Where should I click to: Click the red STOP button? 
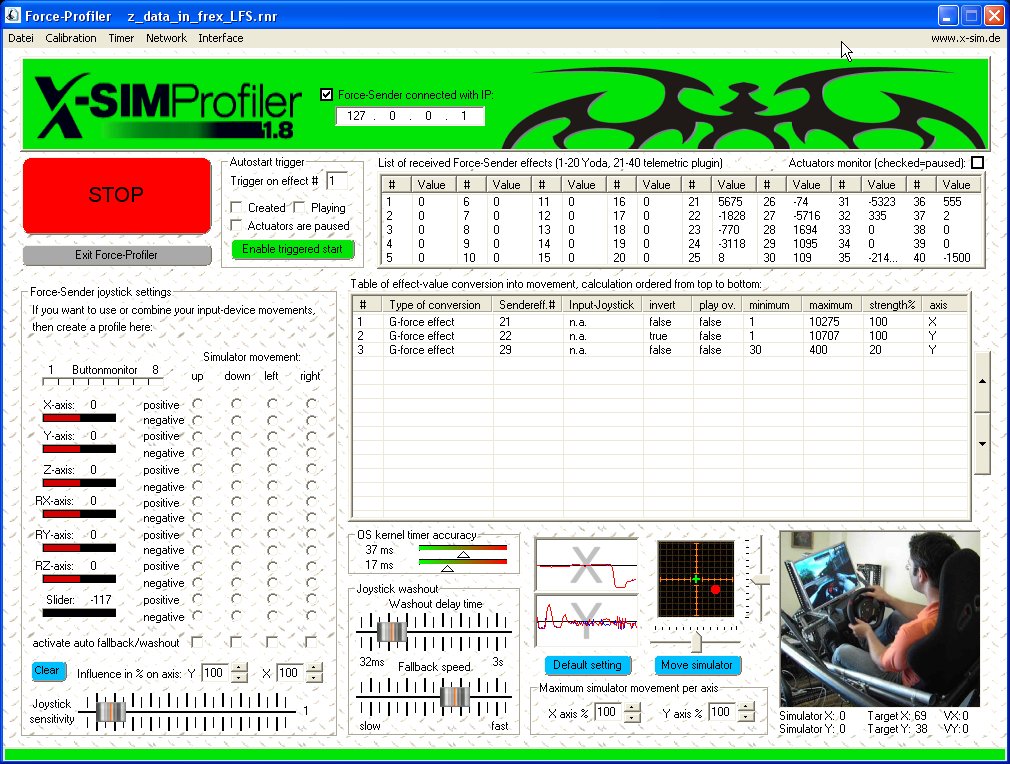(117, 195)
